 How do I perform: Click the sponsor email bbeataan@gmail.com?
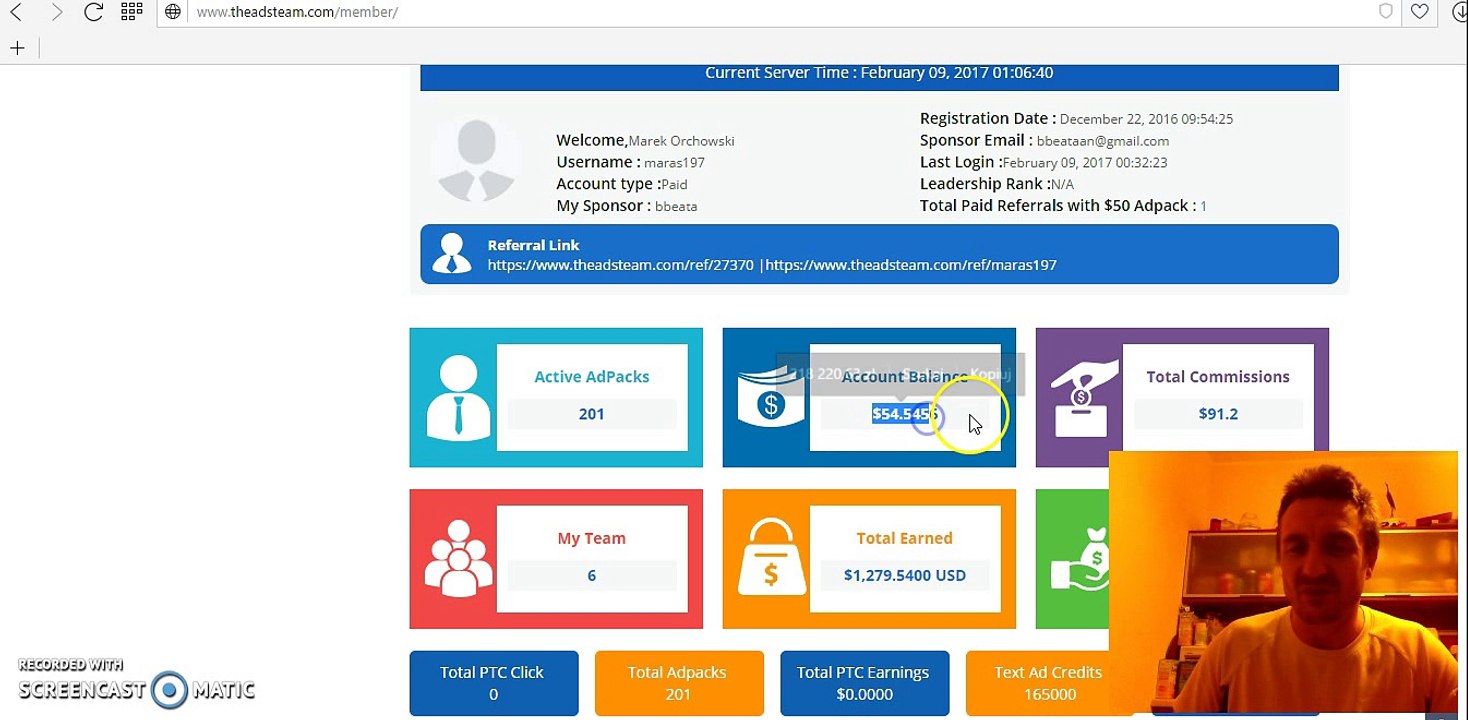pyautogui.click(x=1103, y=141)
